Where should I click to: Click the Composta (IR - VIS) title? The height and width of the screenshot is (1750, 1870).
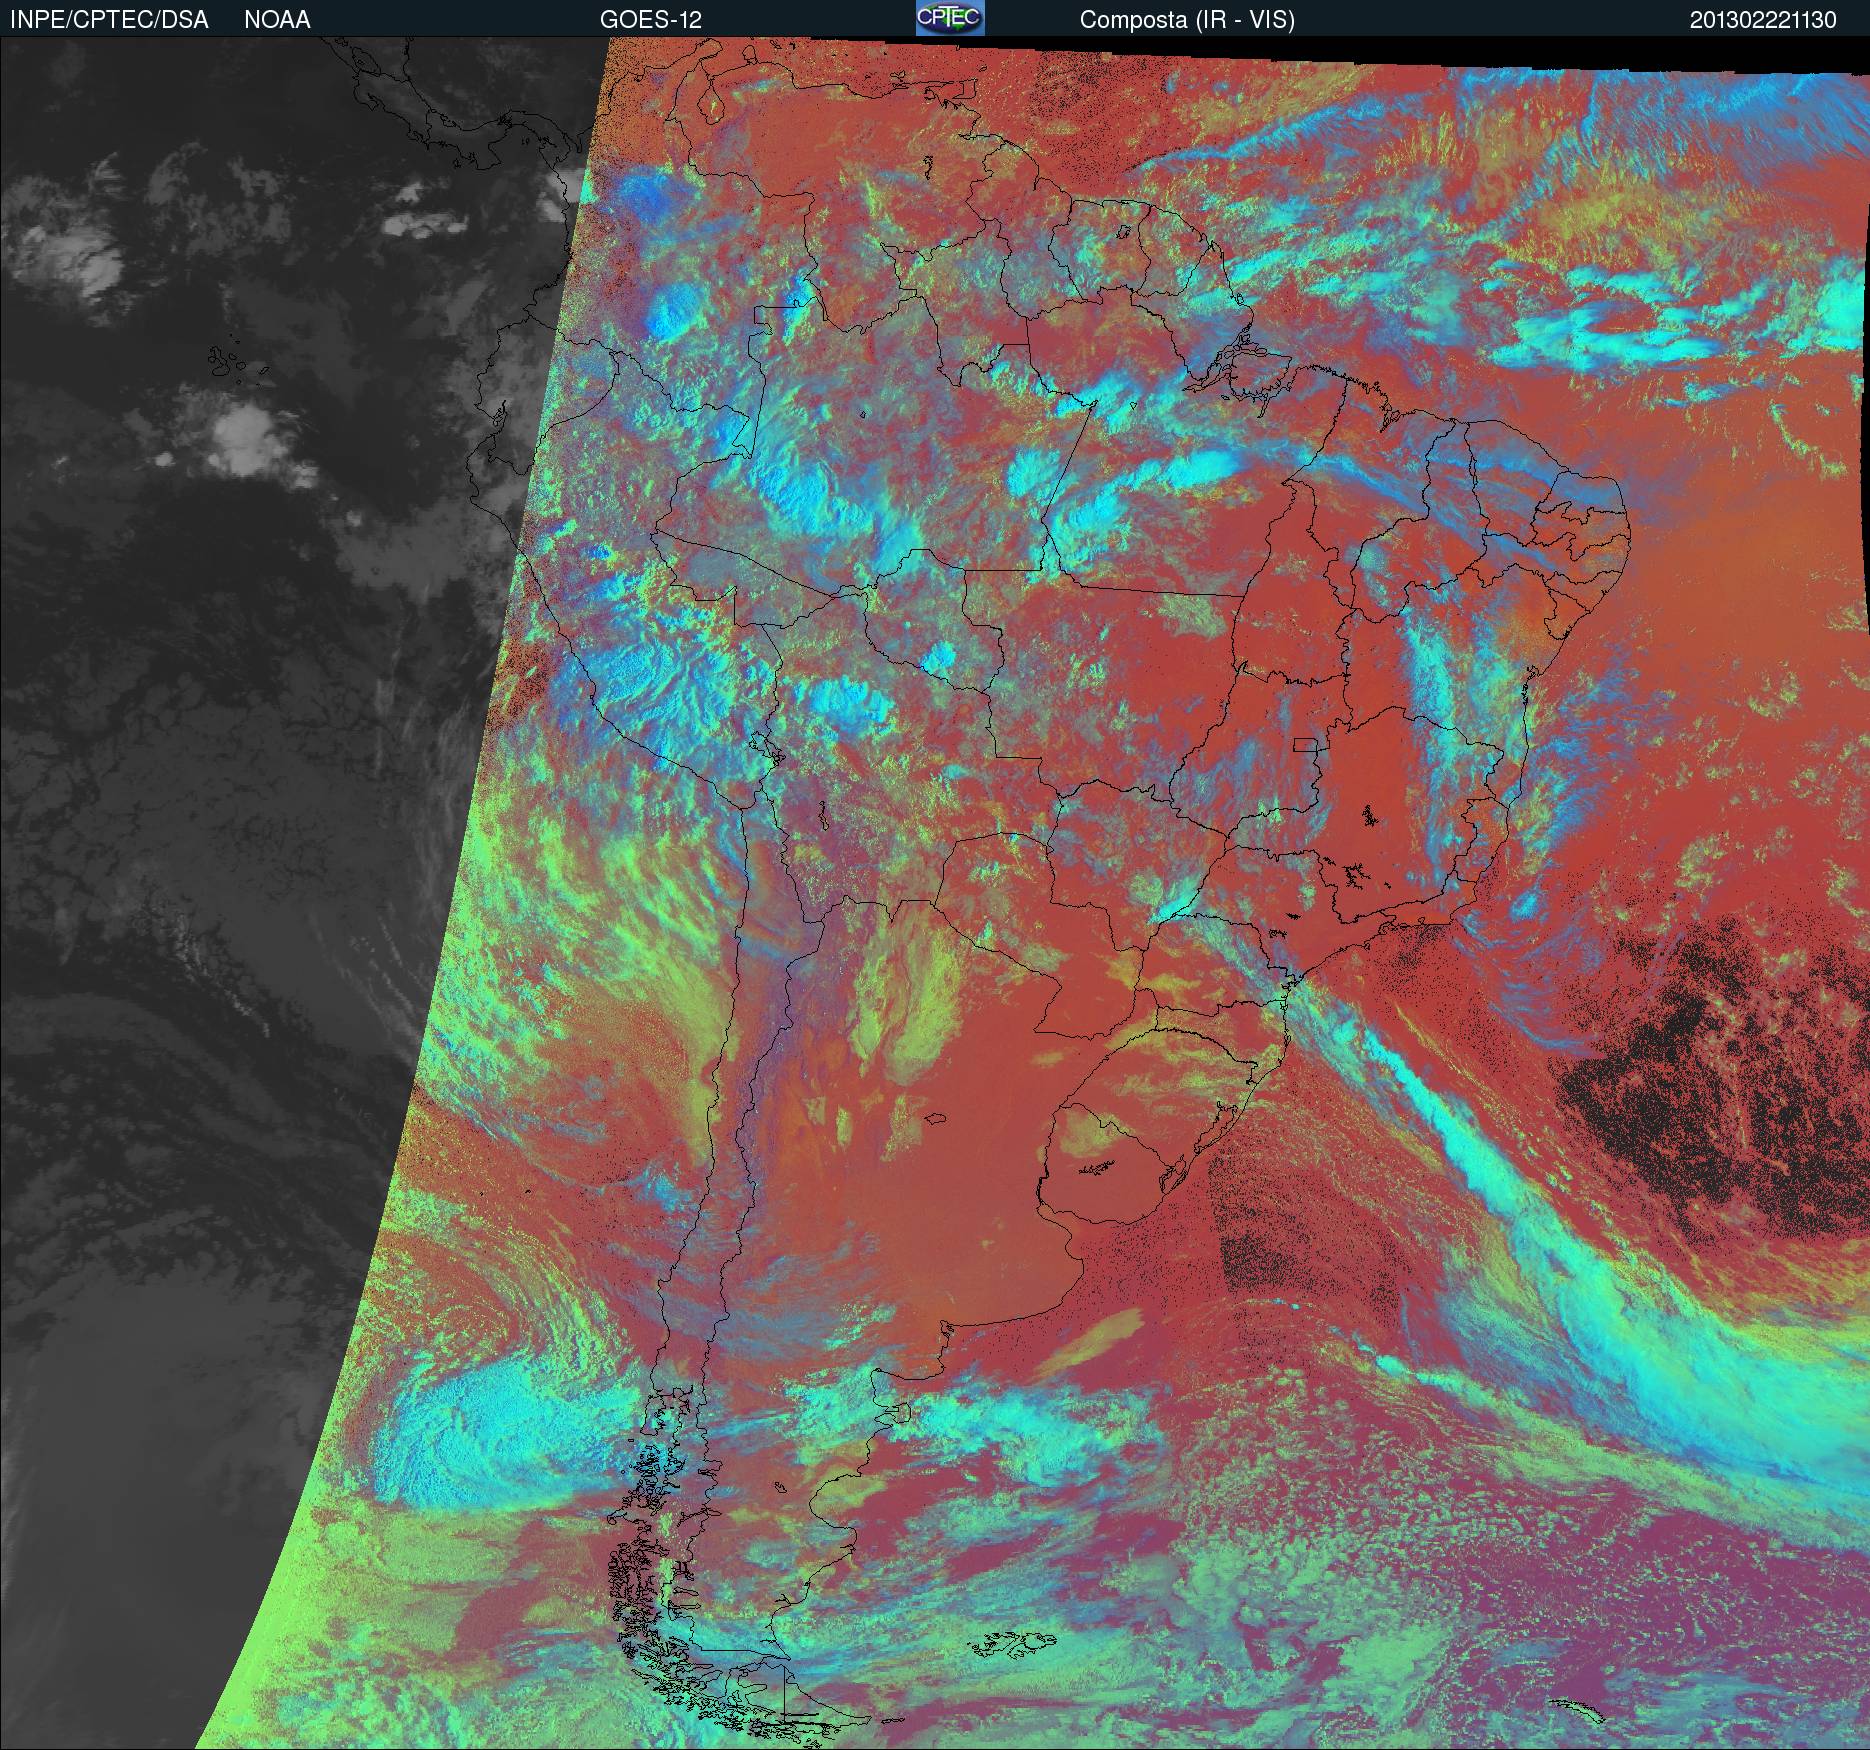[x=1187, y=20]
